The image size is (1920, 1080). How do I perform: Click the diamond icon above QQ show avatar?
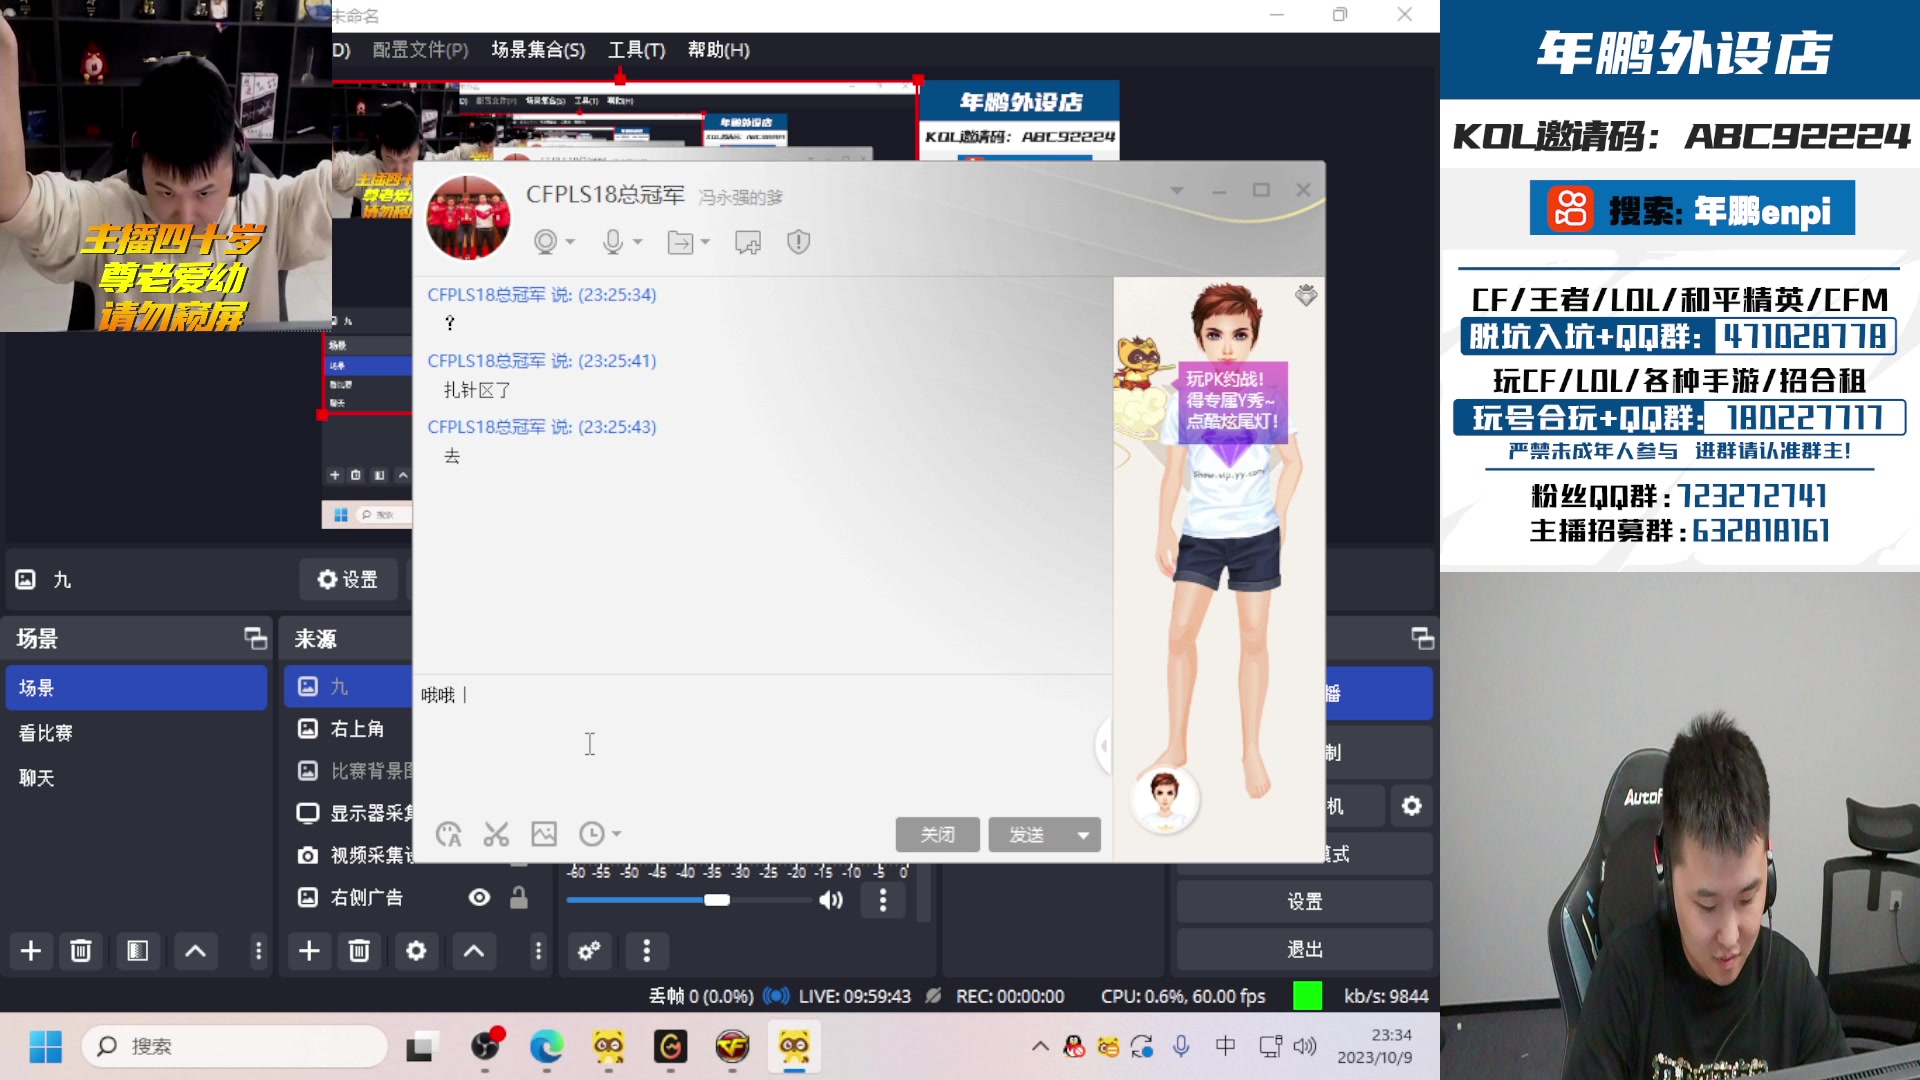point(1306,295)
